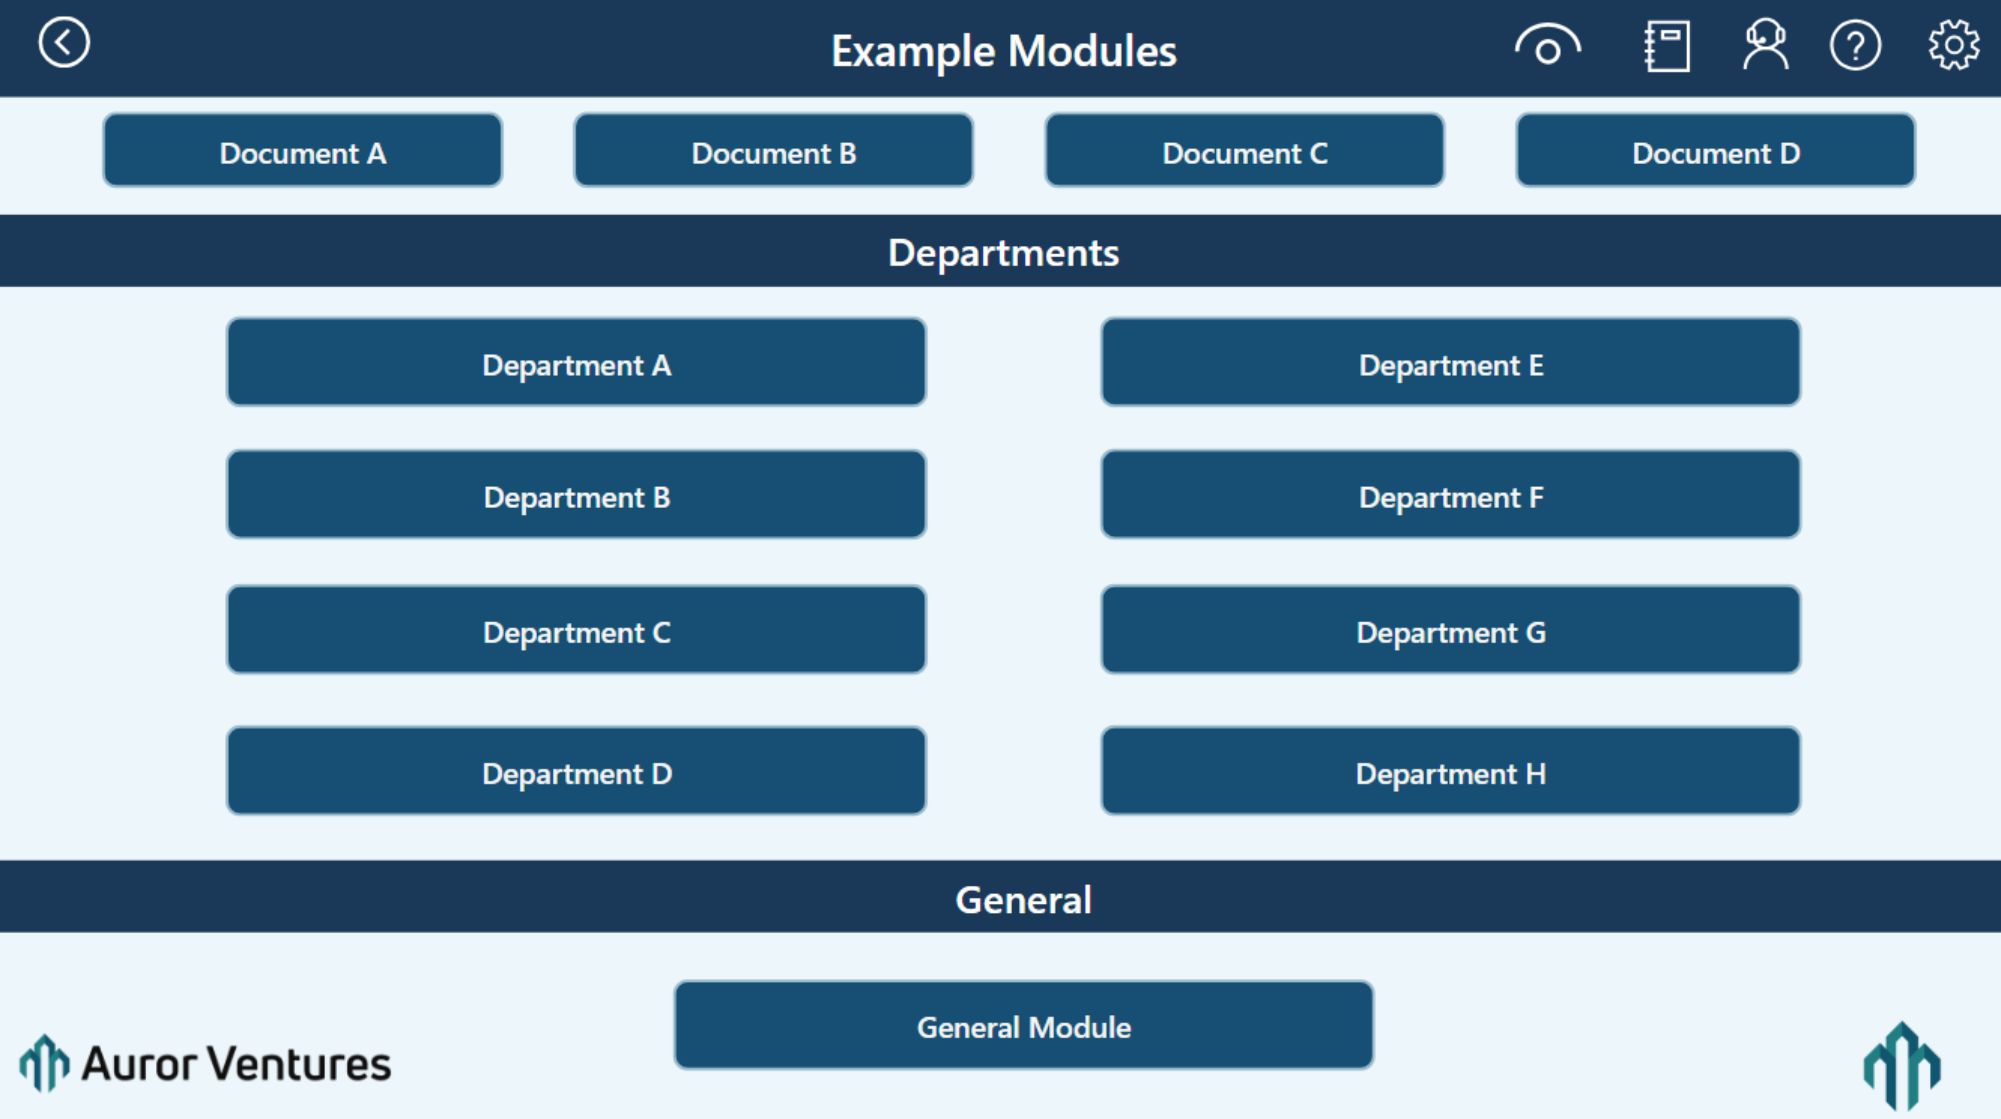Open the Department C button
The height and width of the screenshot is (1119, 2001).
click(576, 631)
